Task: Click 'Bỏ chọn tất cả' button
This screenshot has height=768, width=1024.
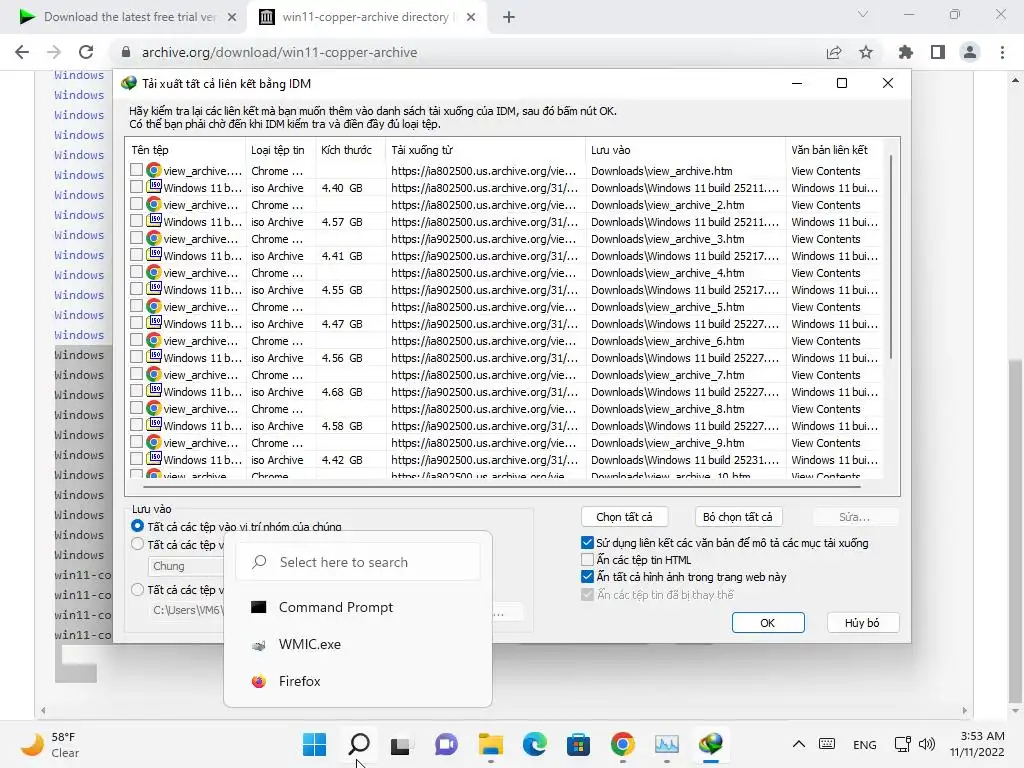Action: point(738,517)
